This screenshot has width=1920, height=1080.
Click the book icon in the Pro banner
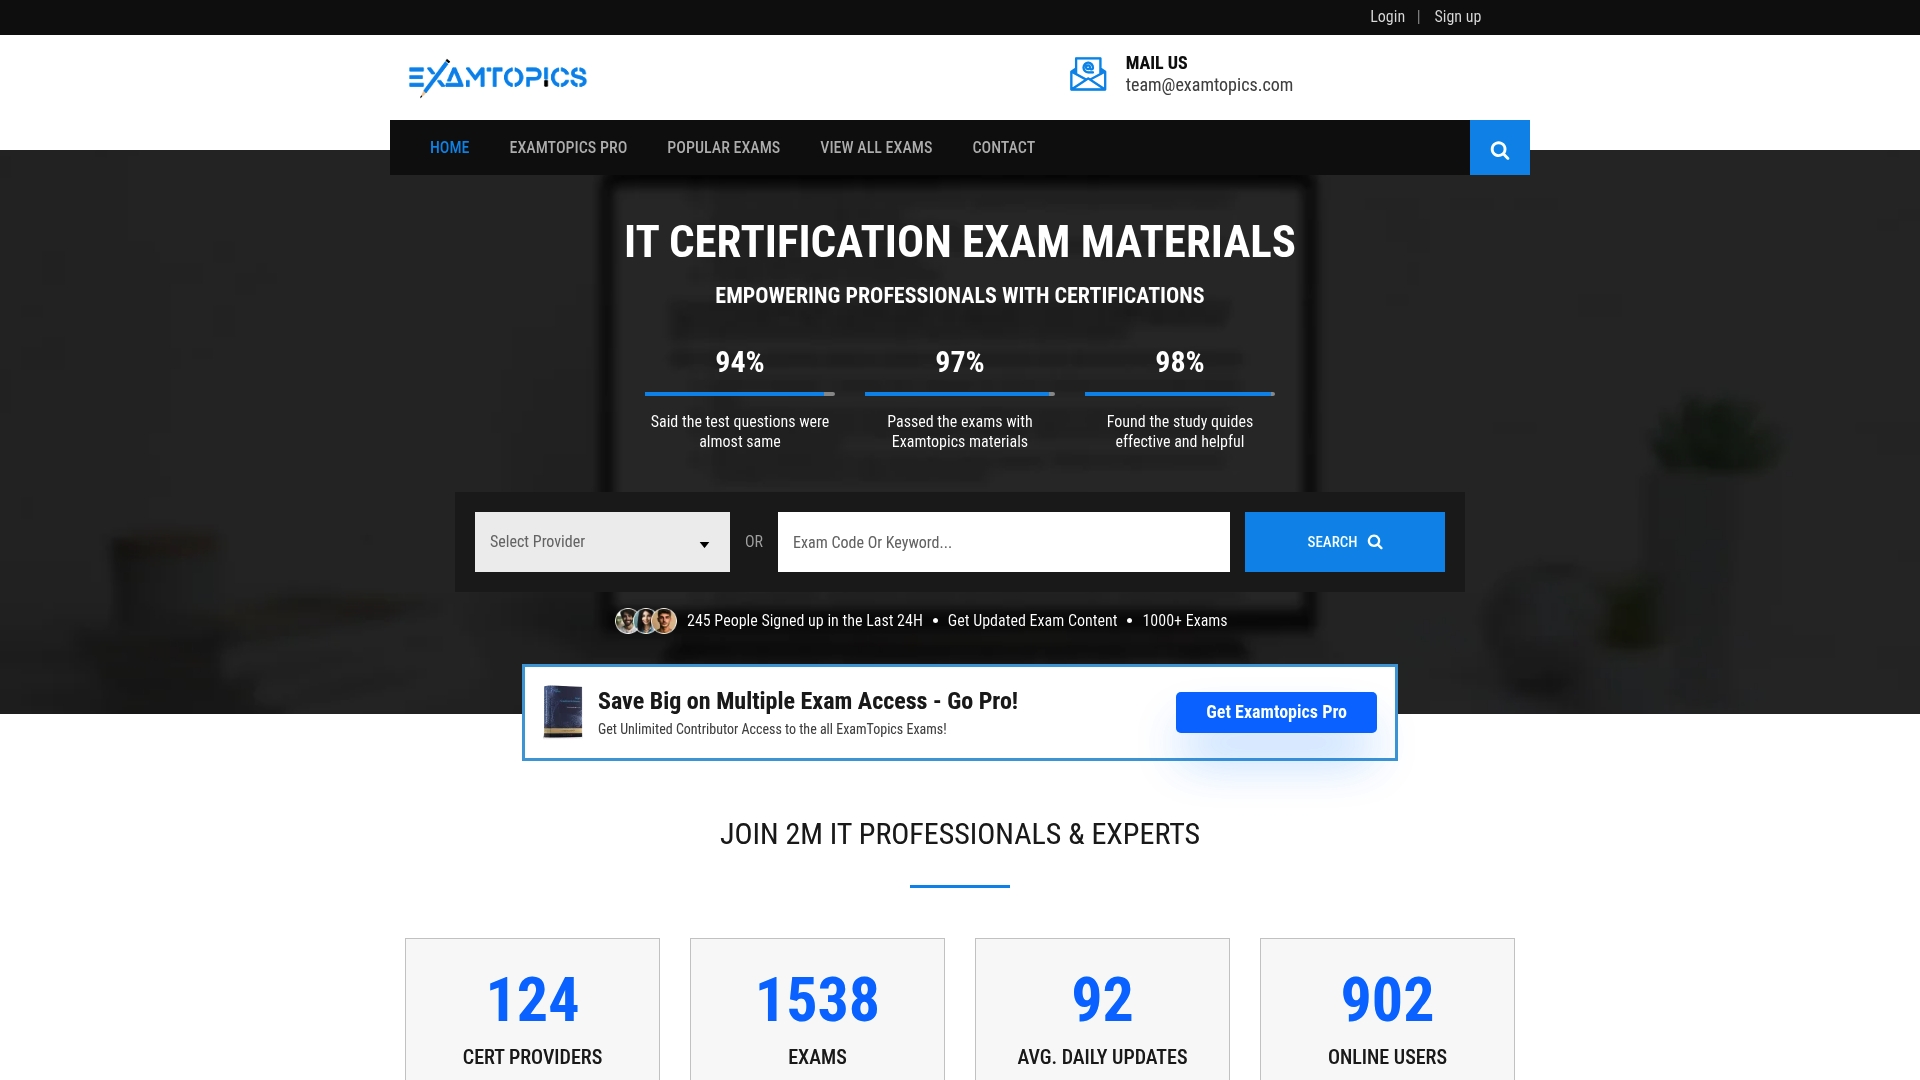click(x=562, y=712)
